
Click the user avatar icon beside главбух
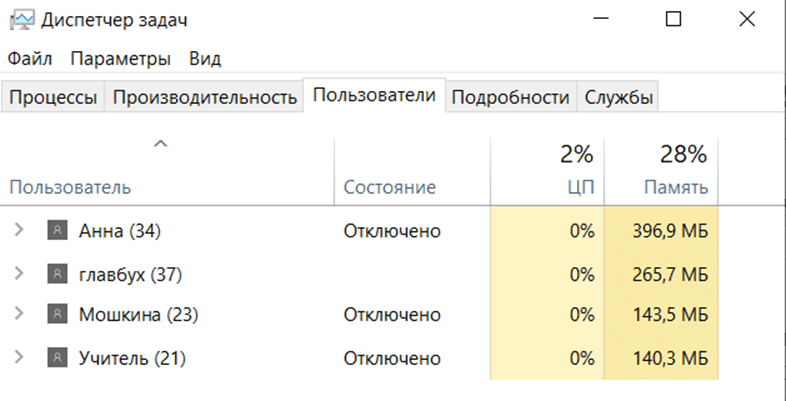56,273
